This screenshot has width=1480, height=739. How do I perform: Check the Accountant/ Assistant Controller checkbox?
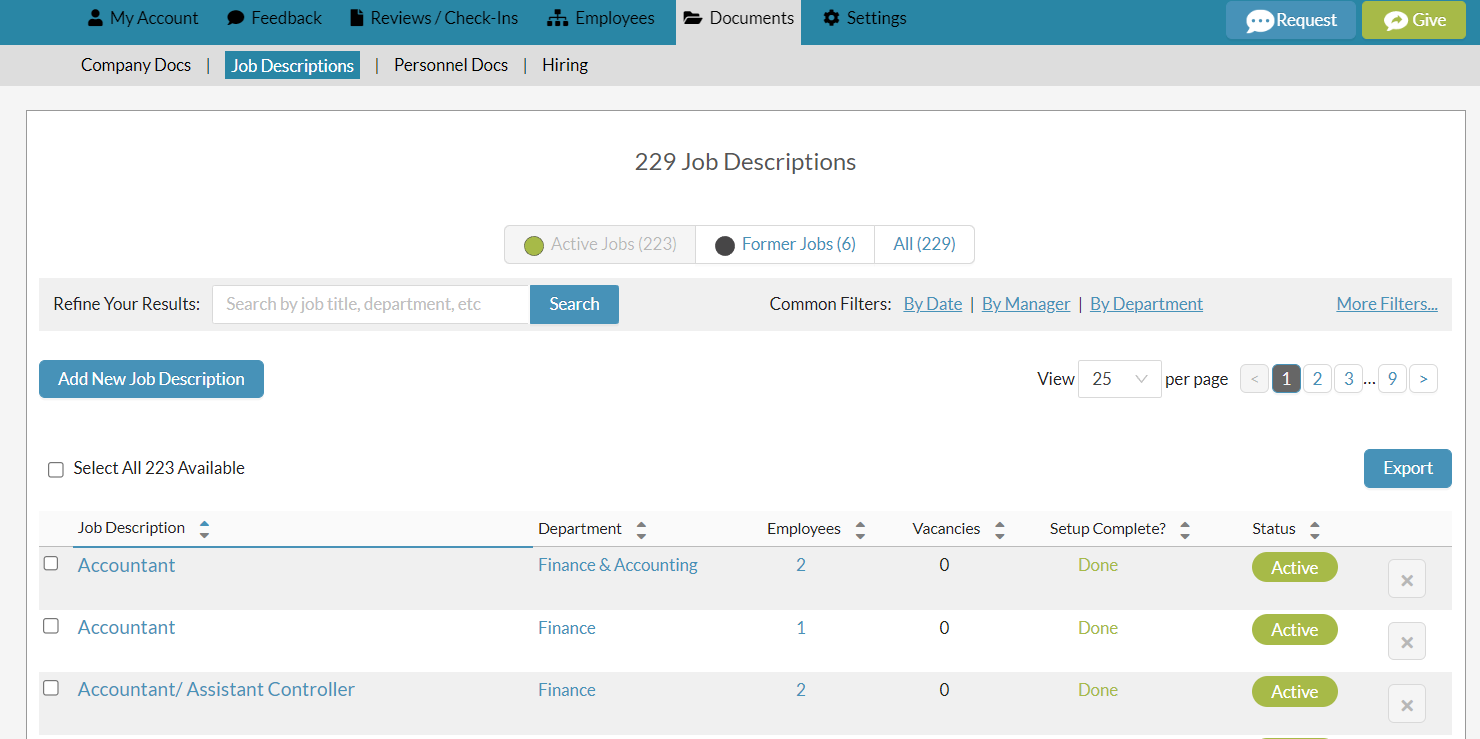51,688
